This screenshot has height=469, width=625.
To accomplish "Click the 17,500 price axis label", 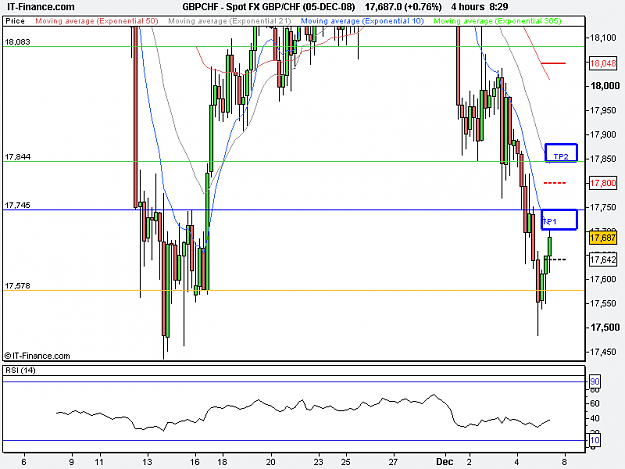I will click(x=605, y=327).
